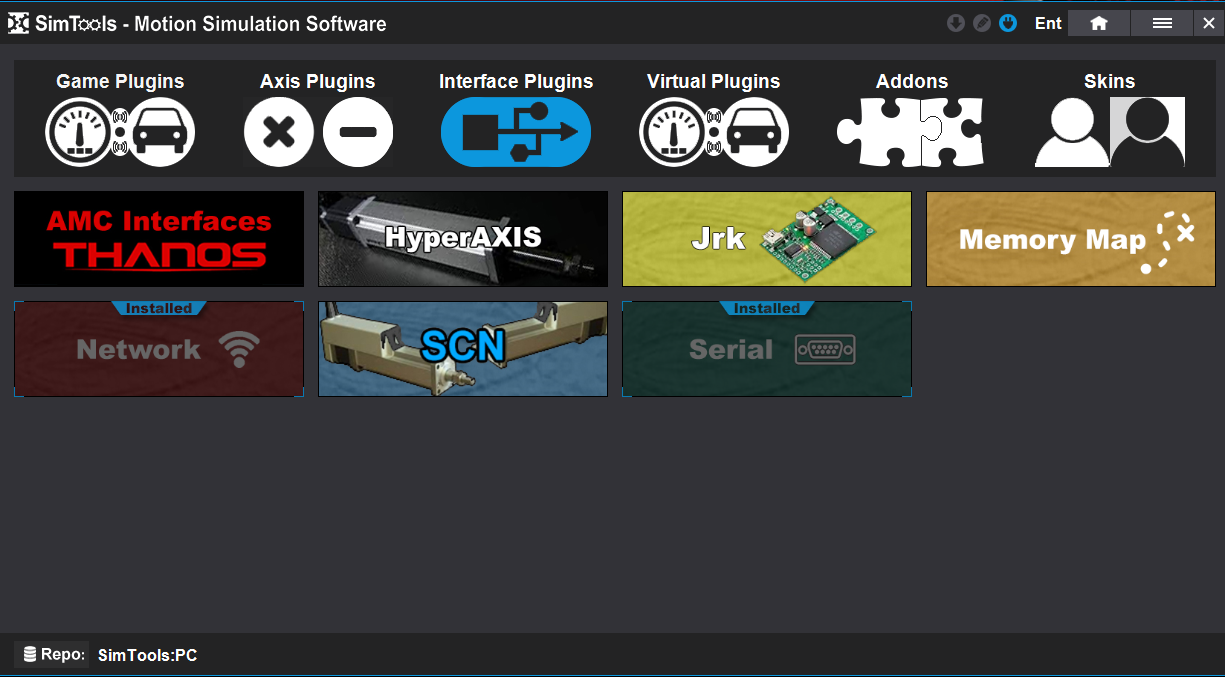
Task: Select the HyperAXIS interface plugin
Action: [463, 239]
